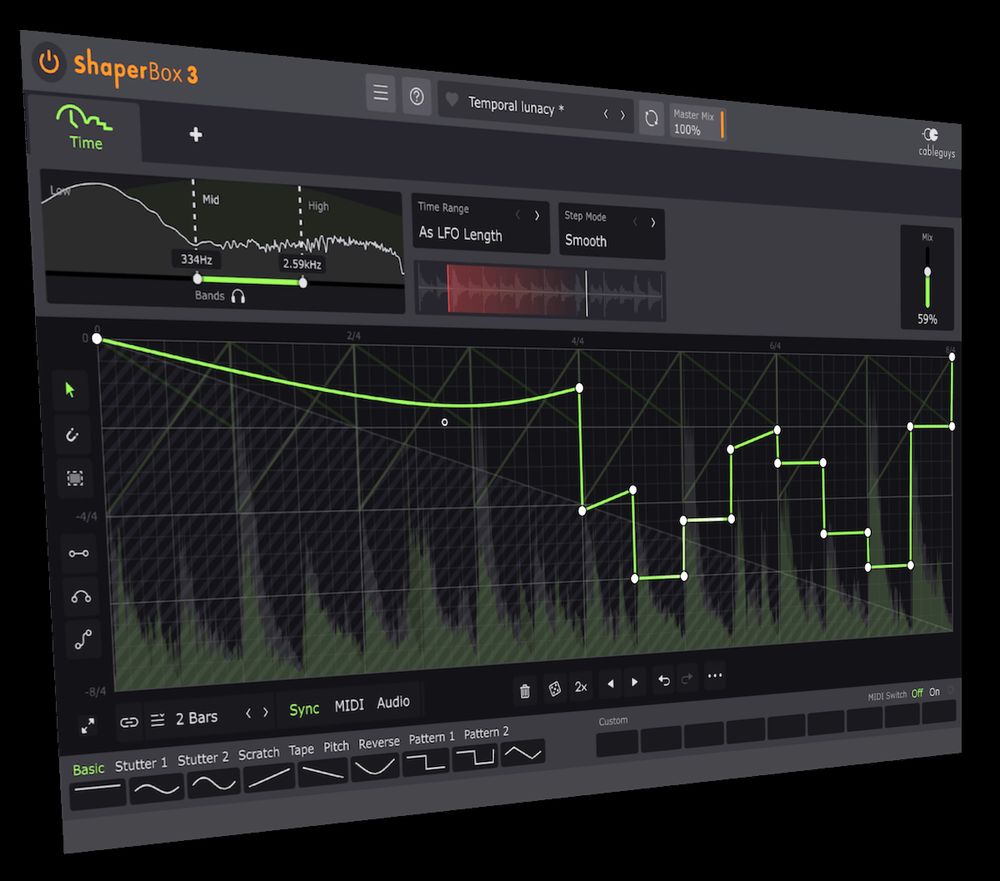Select the Stutter 1 preset category
The image size is (1000, 881).
[141, 765]
